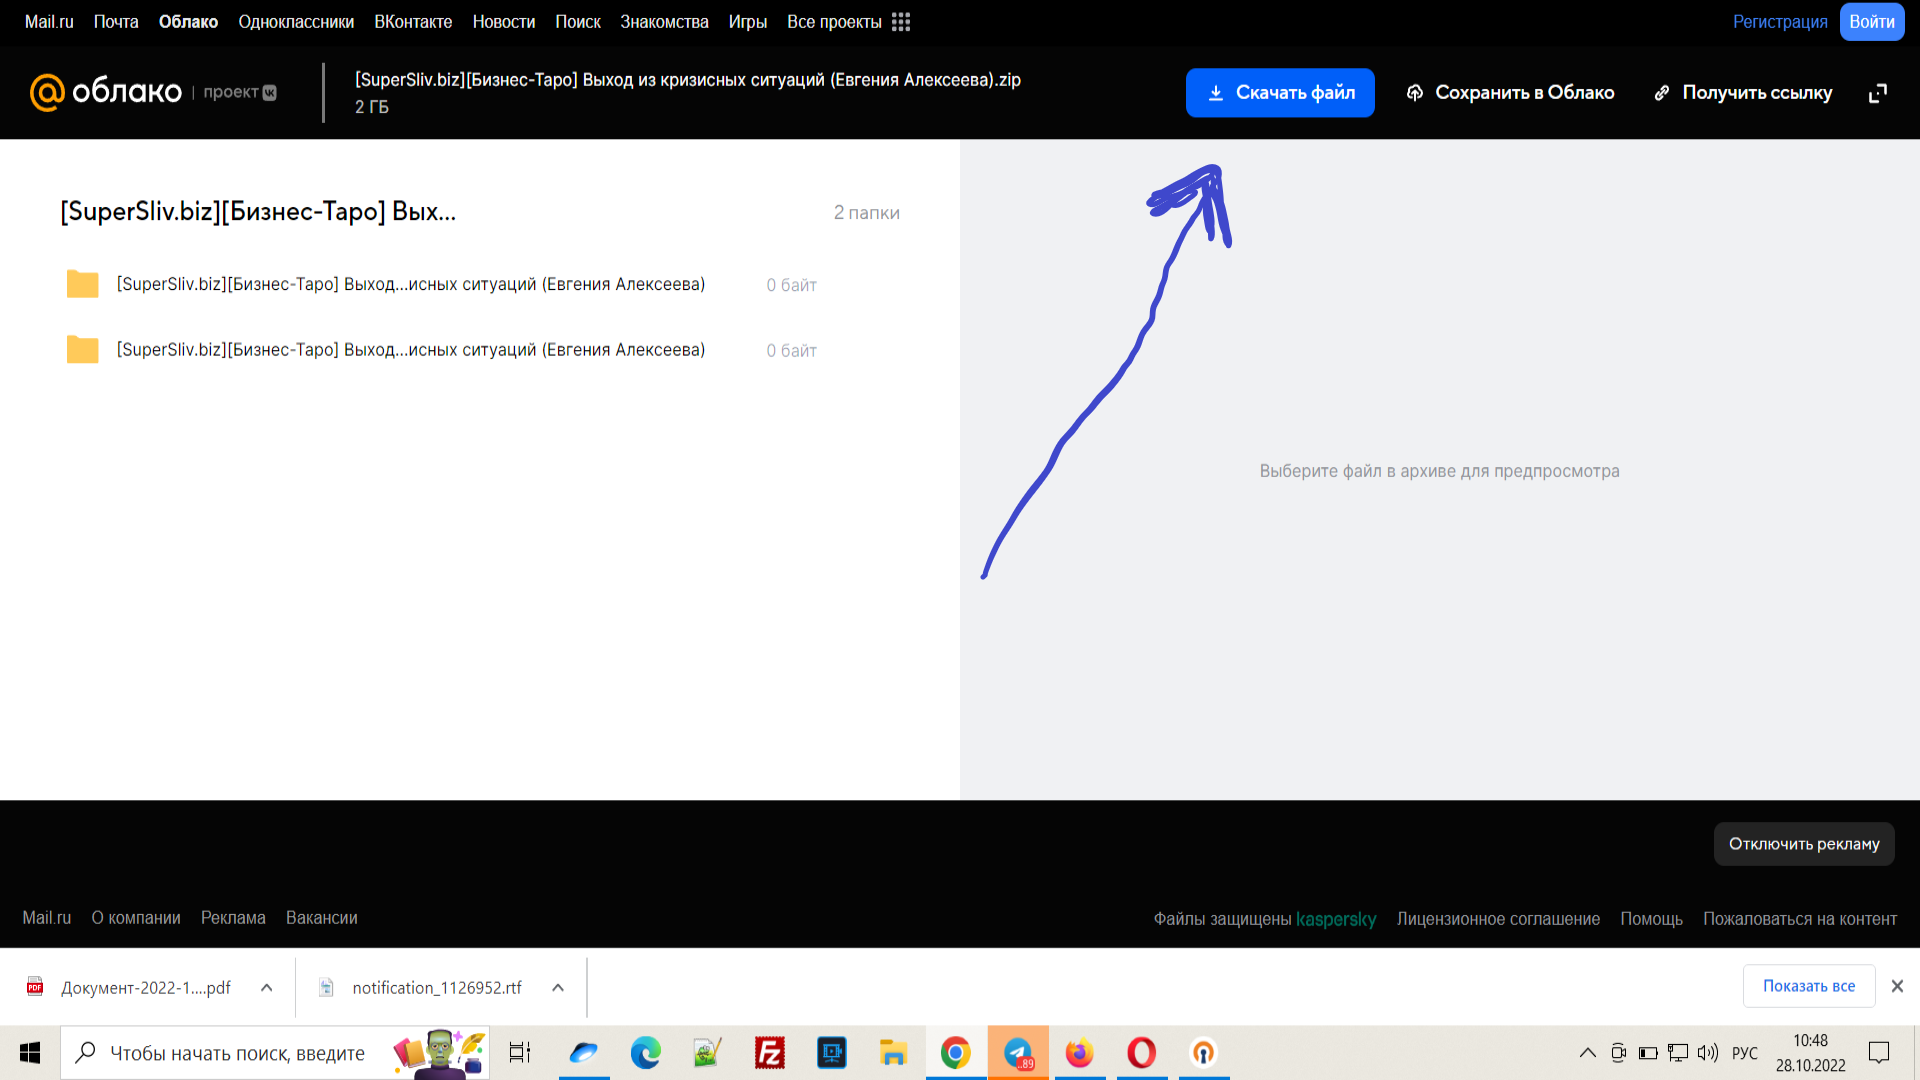Open Task View in the taskbar
The image size is (1920, 1080).
tap(520, 1053)
